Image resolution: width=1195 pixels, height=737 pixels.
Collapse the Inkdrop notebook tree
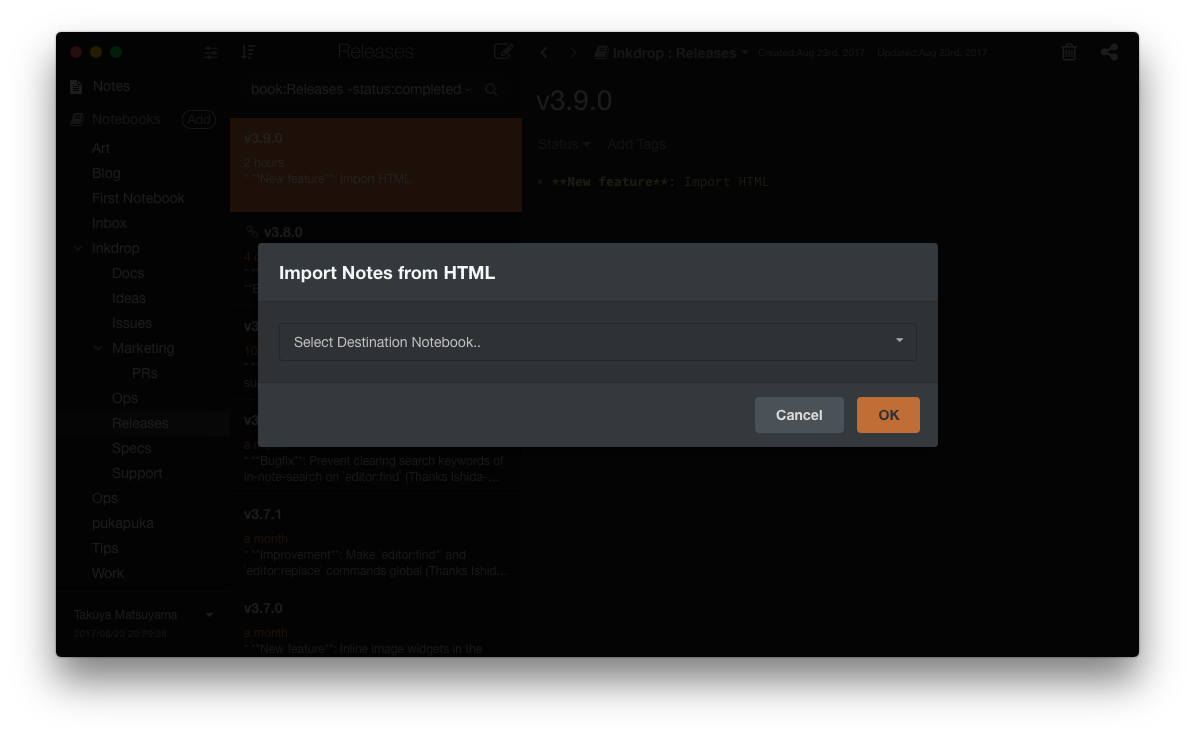coord(78,248)
